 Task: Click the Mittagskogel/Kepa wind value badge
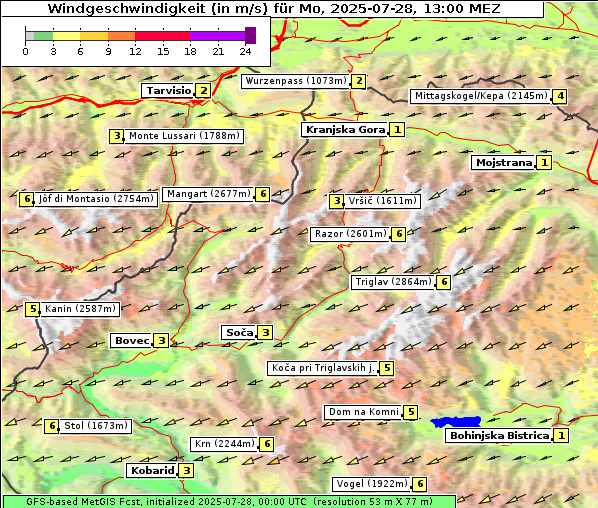[560, 96]
